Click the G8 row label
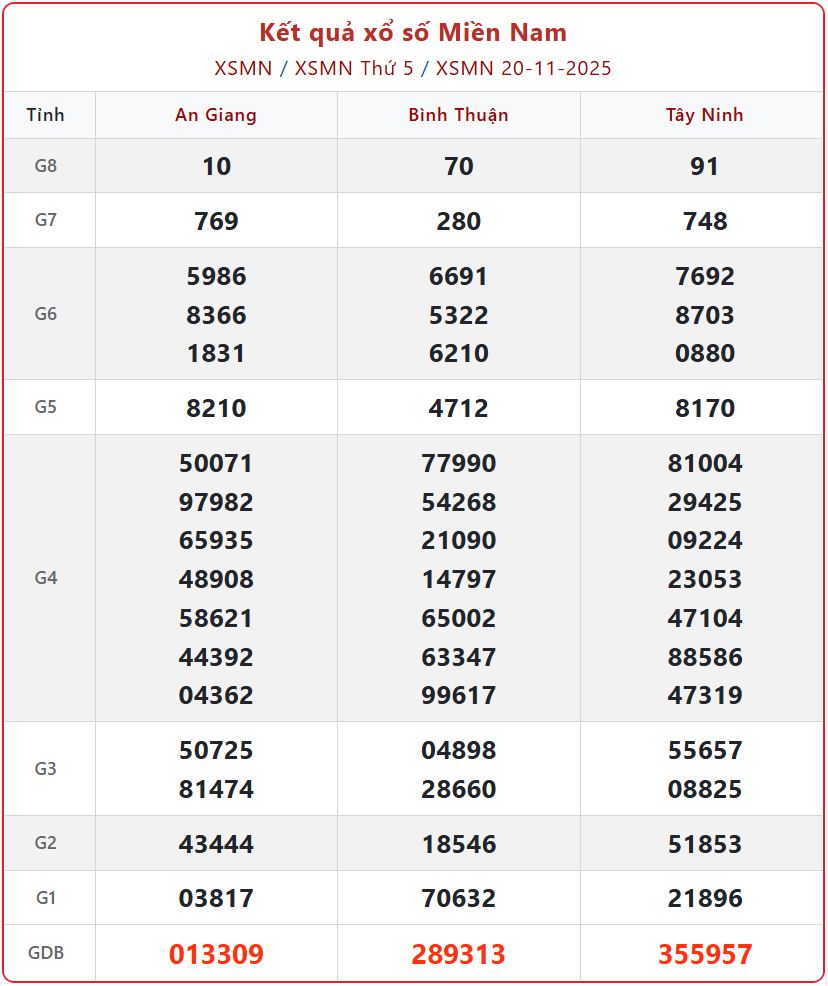 point(46,166)
